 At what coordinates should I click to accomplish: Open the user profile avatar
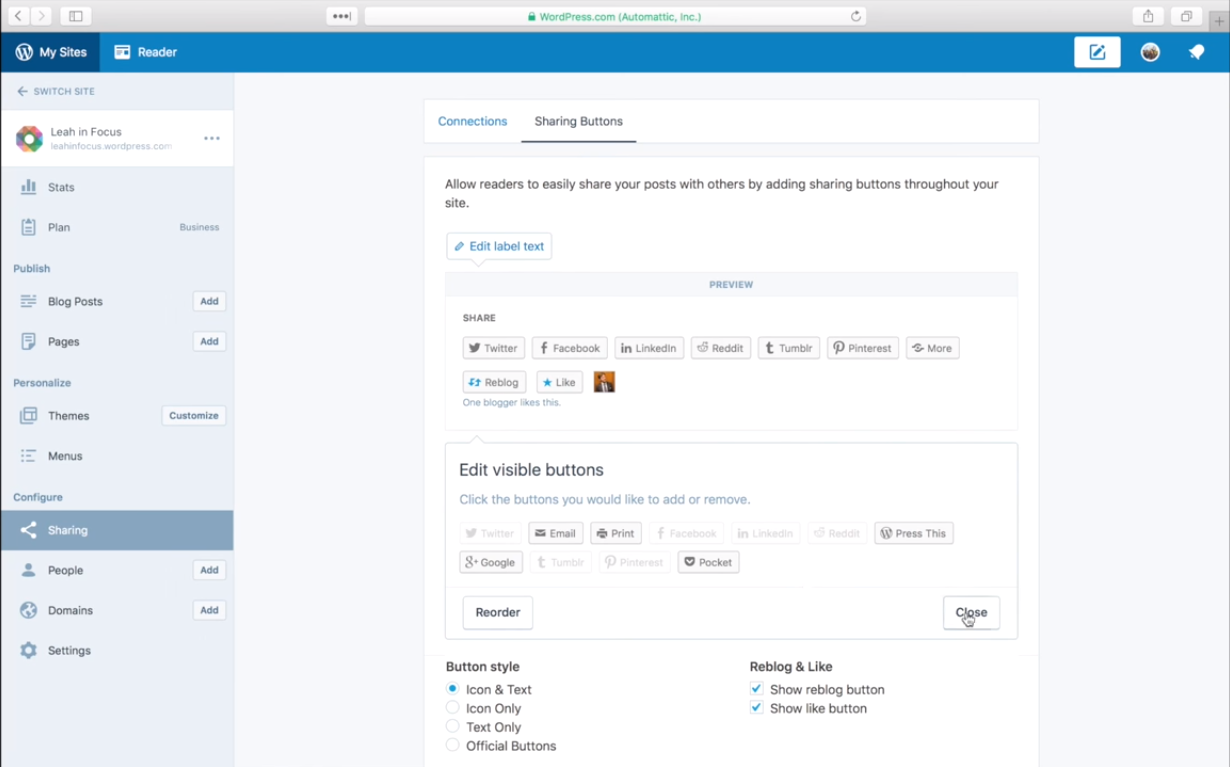[1150, 52]
